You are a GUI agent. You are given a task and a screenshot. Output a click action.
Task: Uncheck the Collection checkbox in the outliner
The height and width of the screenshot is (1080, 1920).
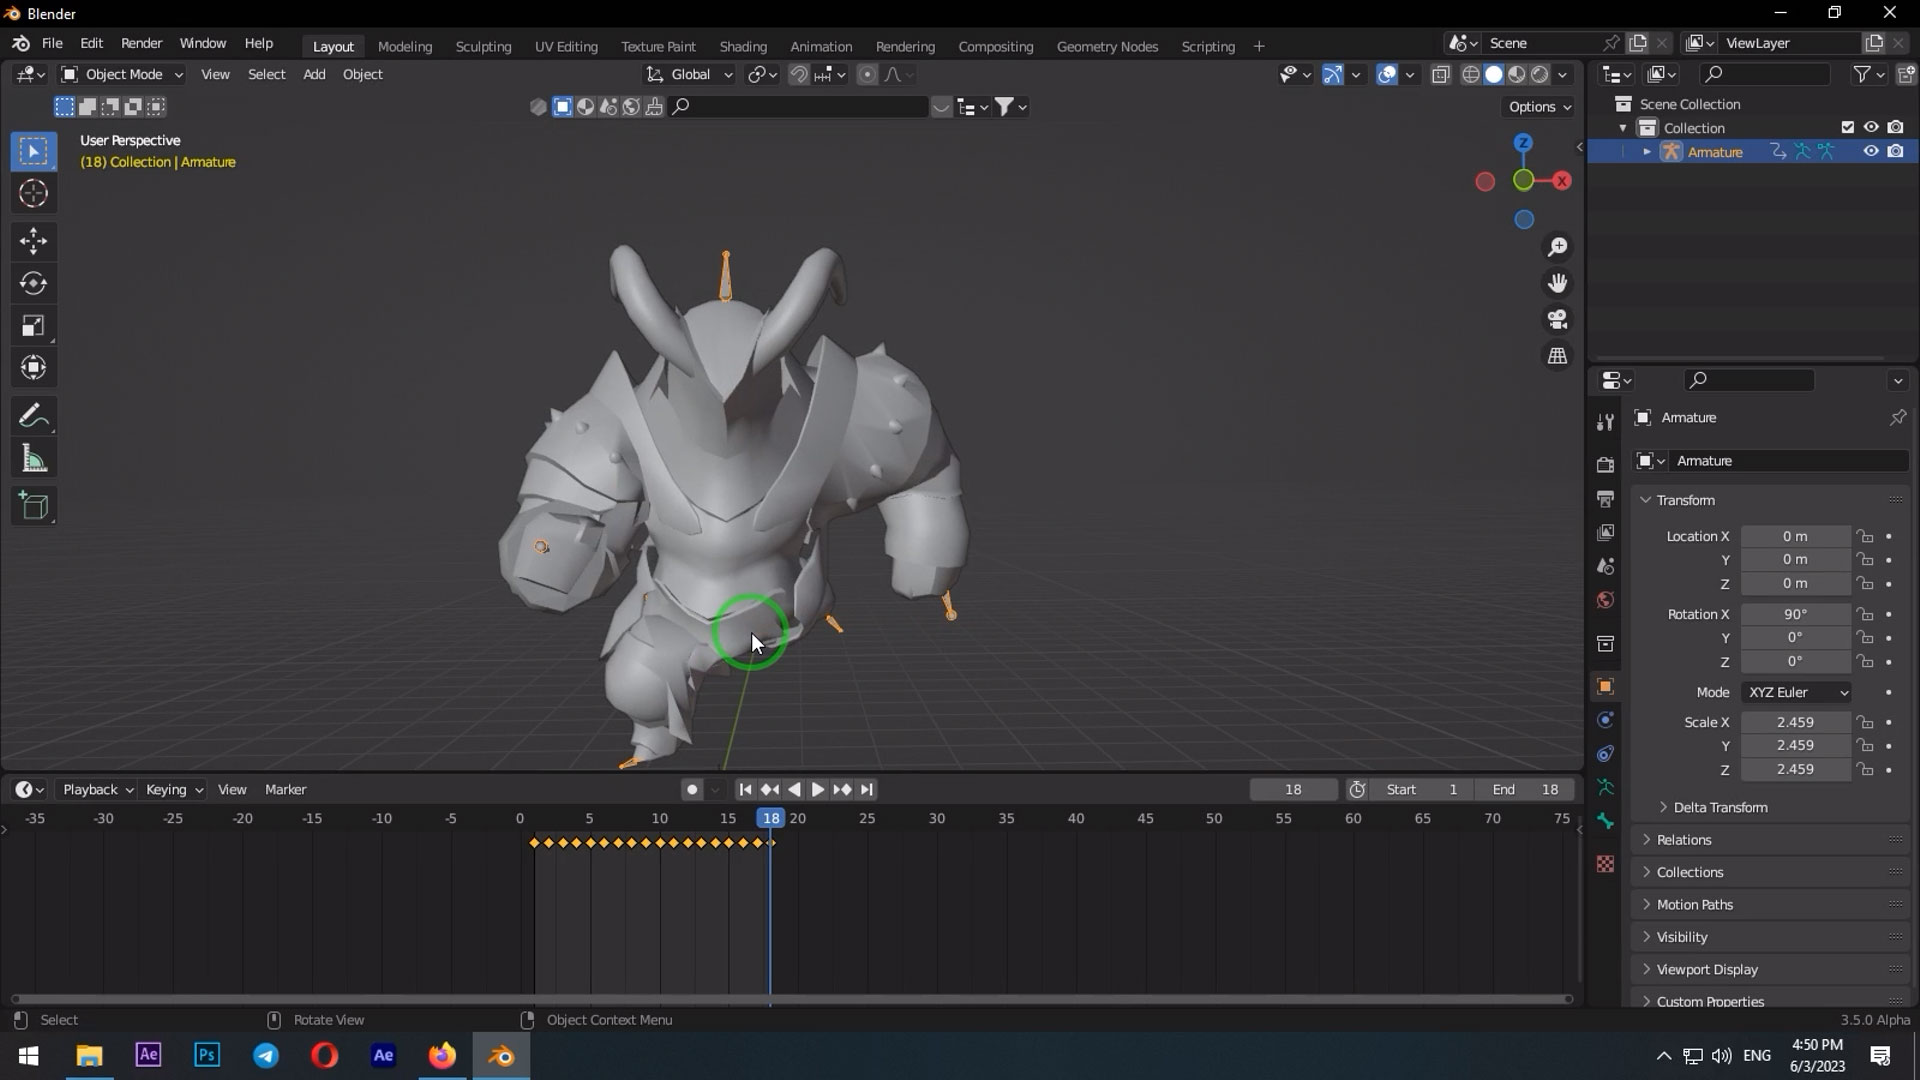pos(1847,127)
